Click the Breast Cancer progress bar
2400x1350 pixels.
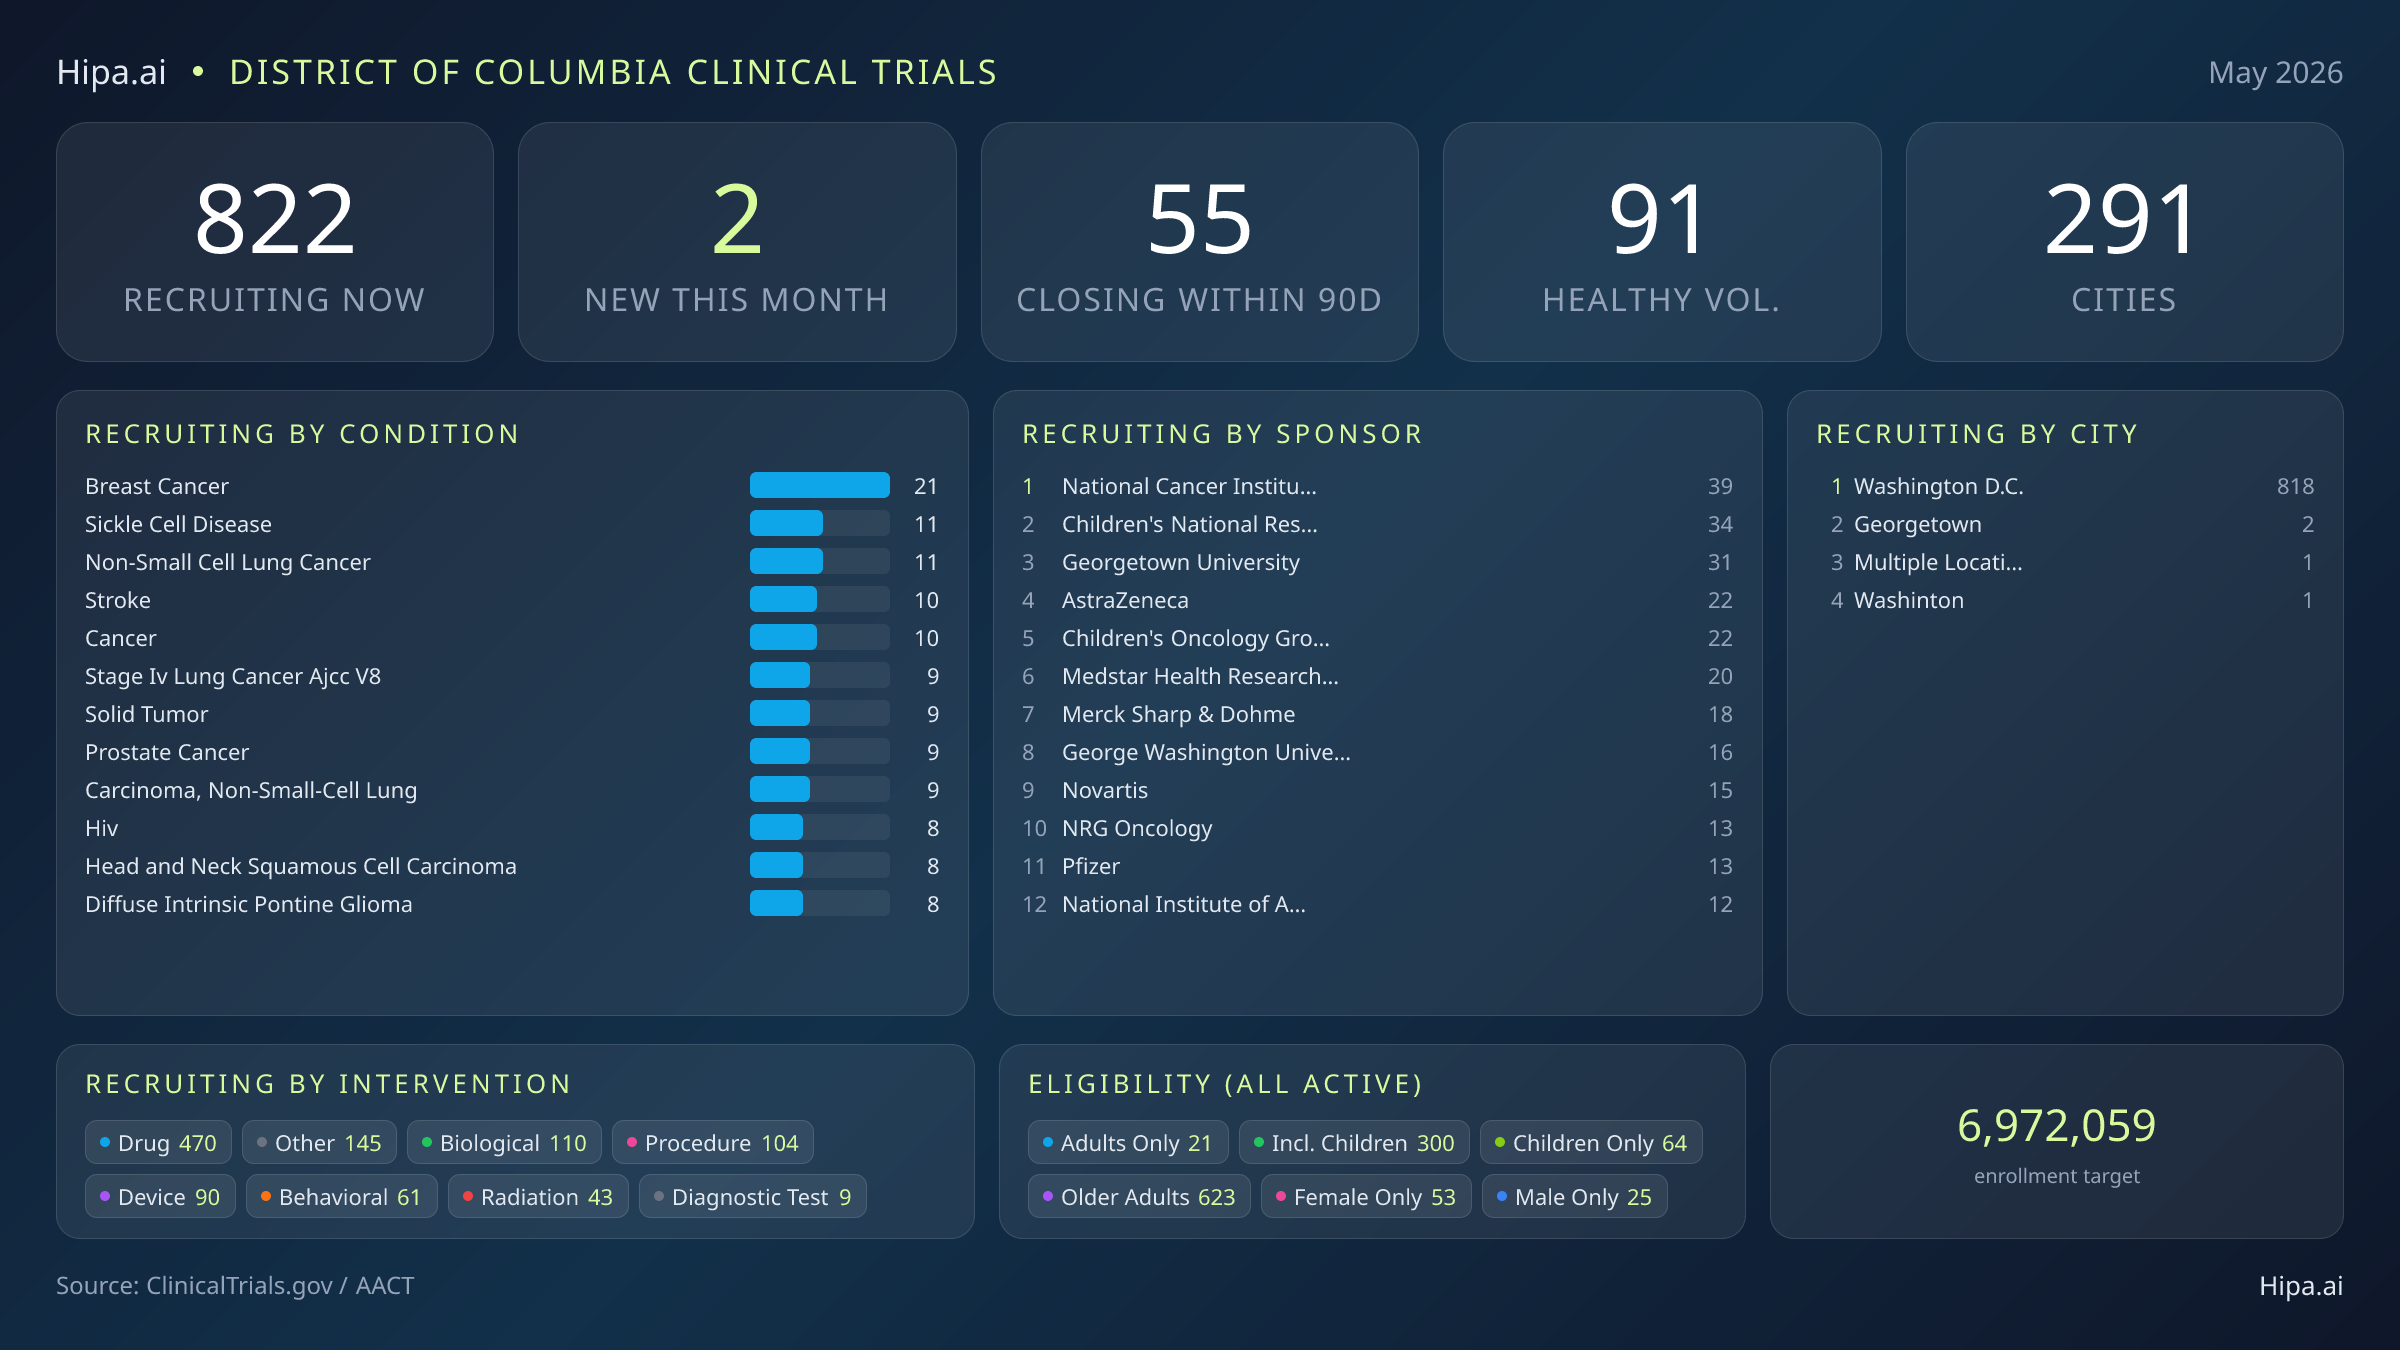click(819, 486)
